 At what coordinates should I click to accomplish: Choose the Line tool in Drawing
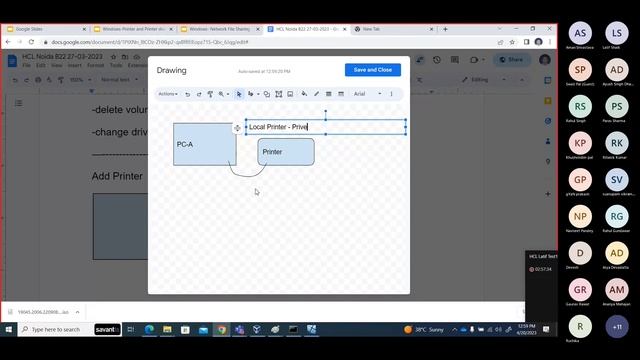(251, 94)
